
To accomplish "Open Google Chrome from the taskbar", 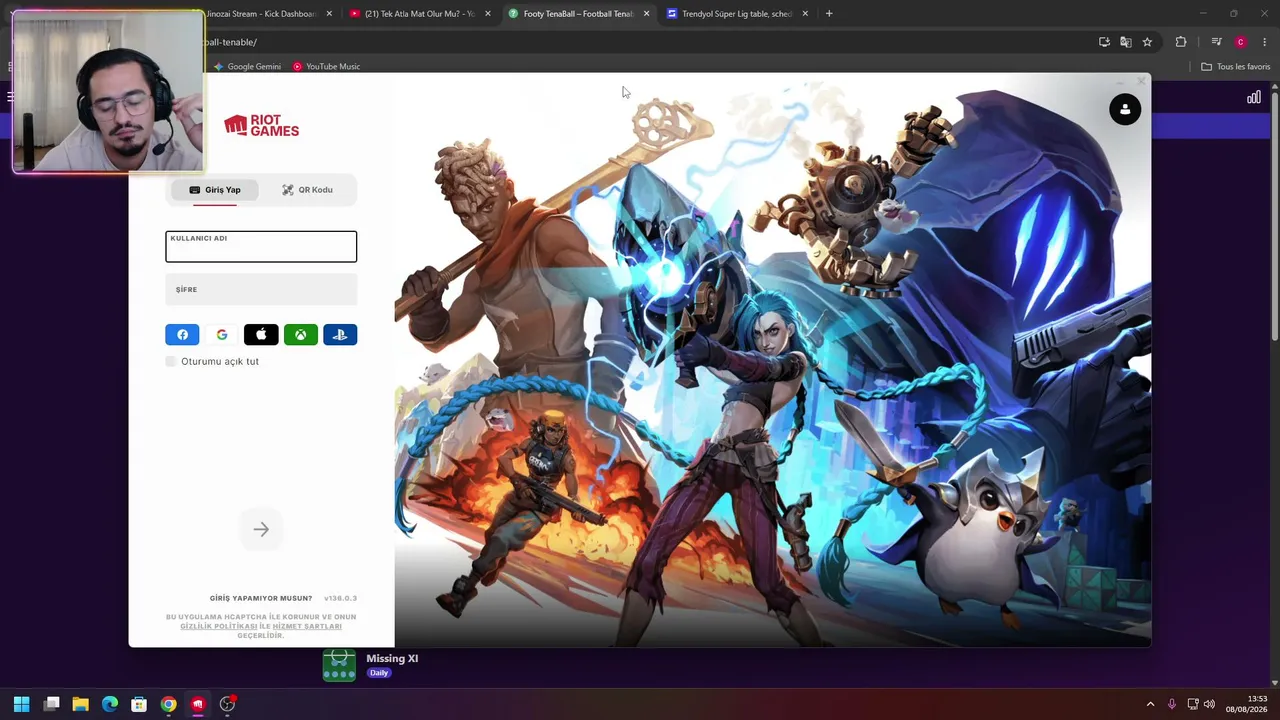I will (x=168, y=704).
